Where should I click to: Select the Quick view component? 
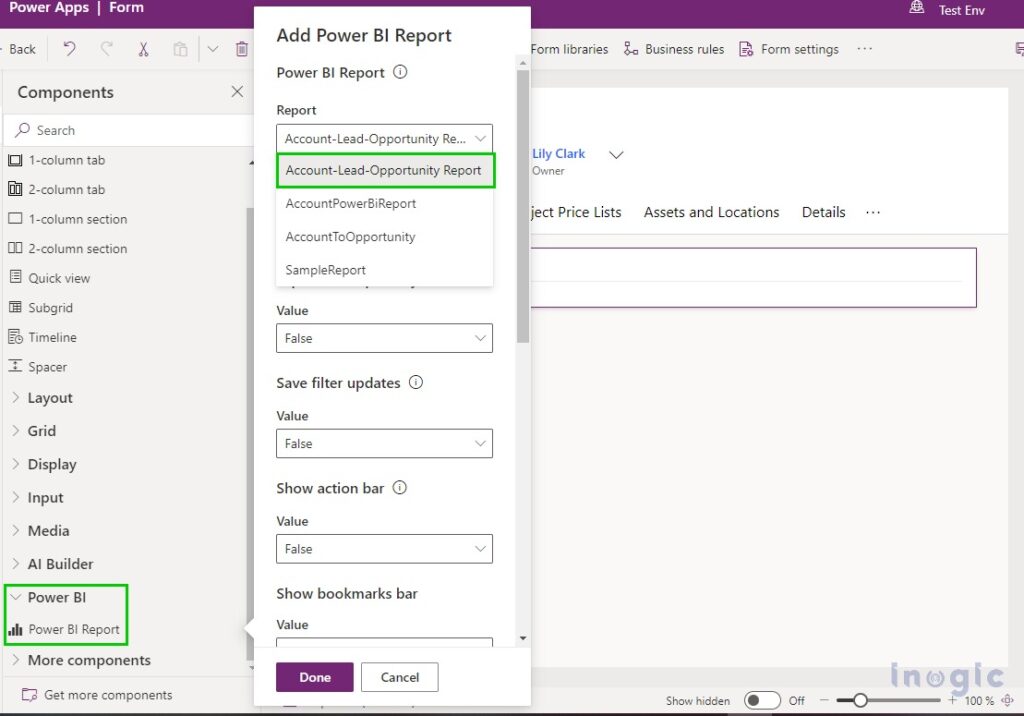58,277
